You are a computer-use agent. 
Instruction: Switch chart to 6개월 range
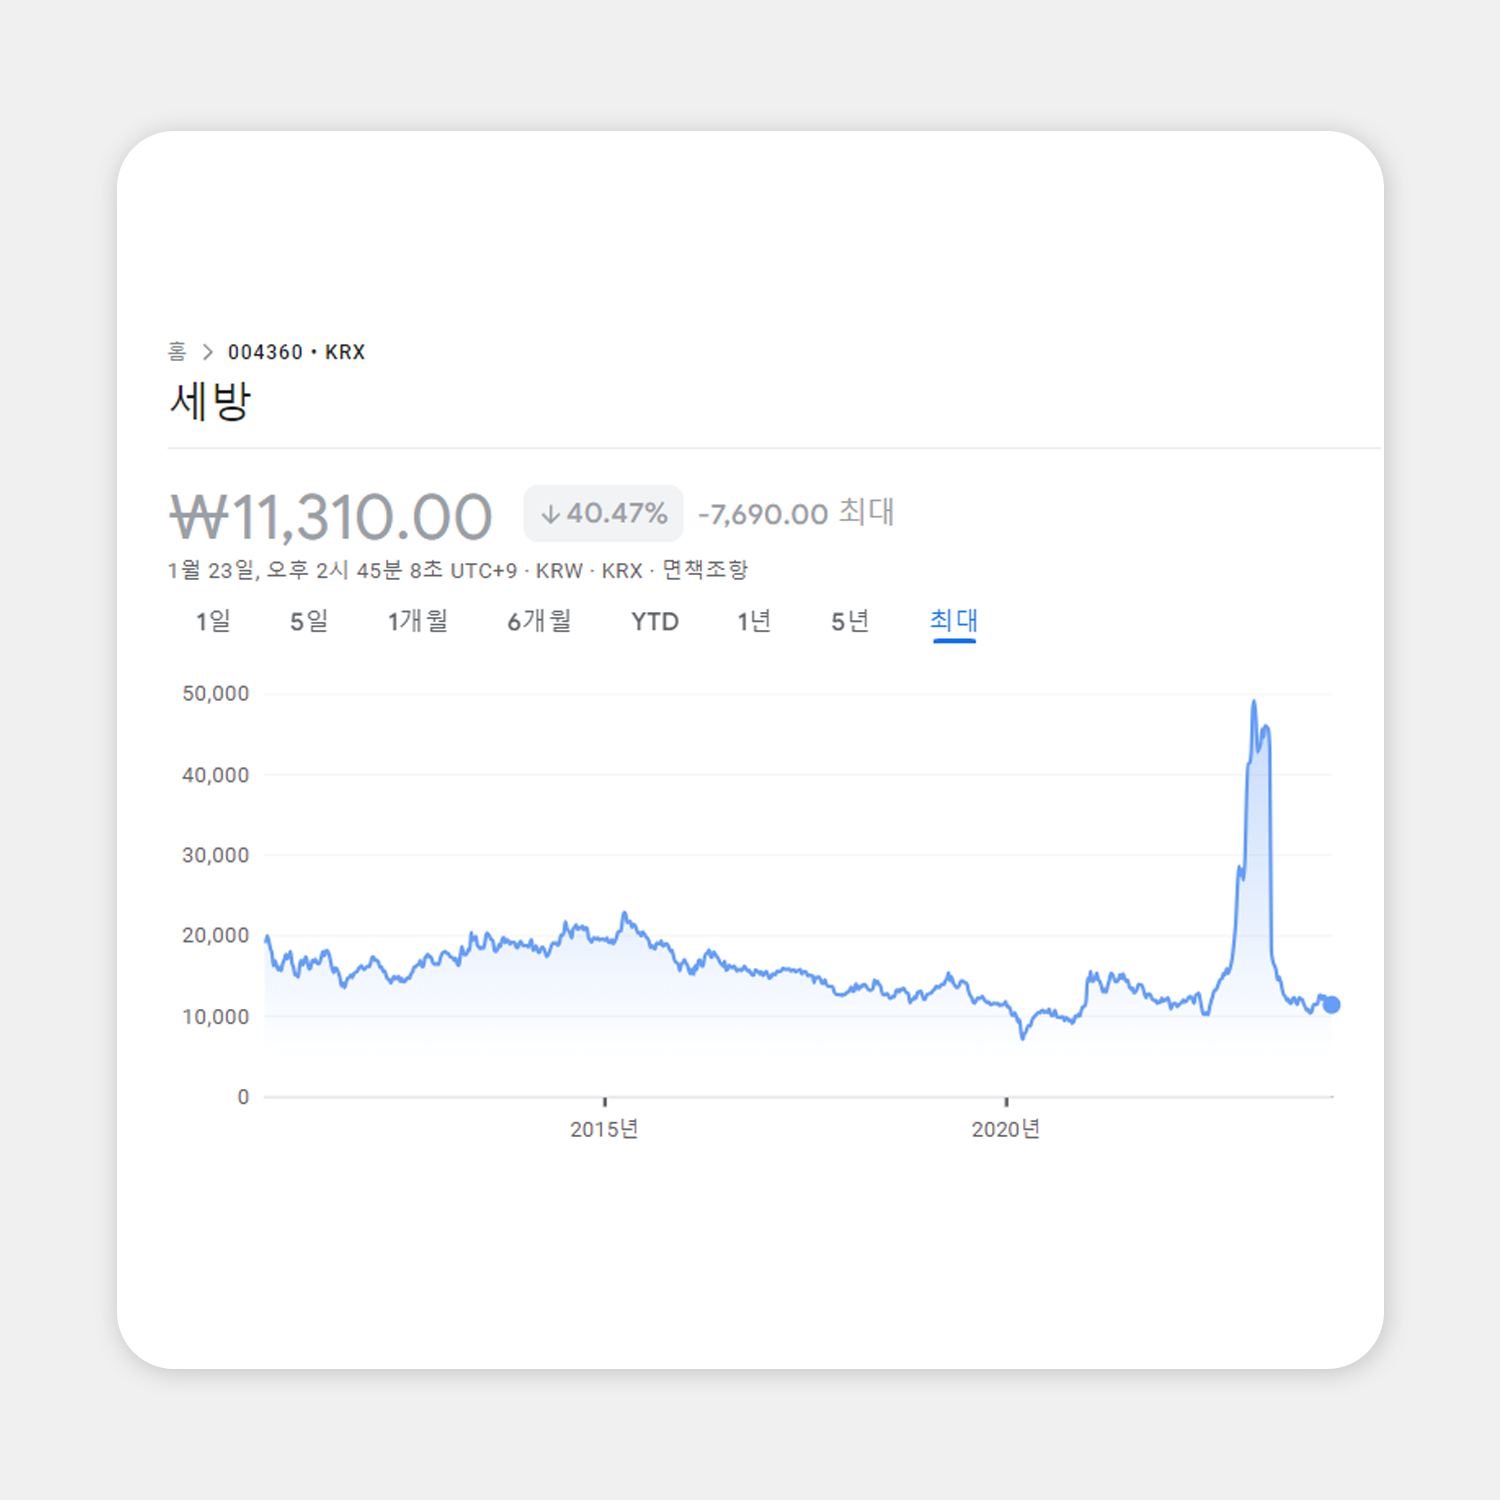click(539, 621)
